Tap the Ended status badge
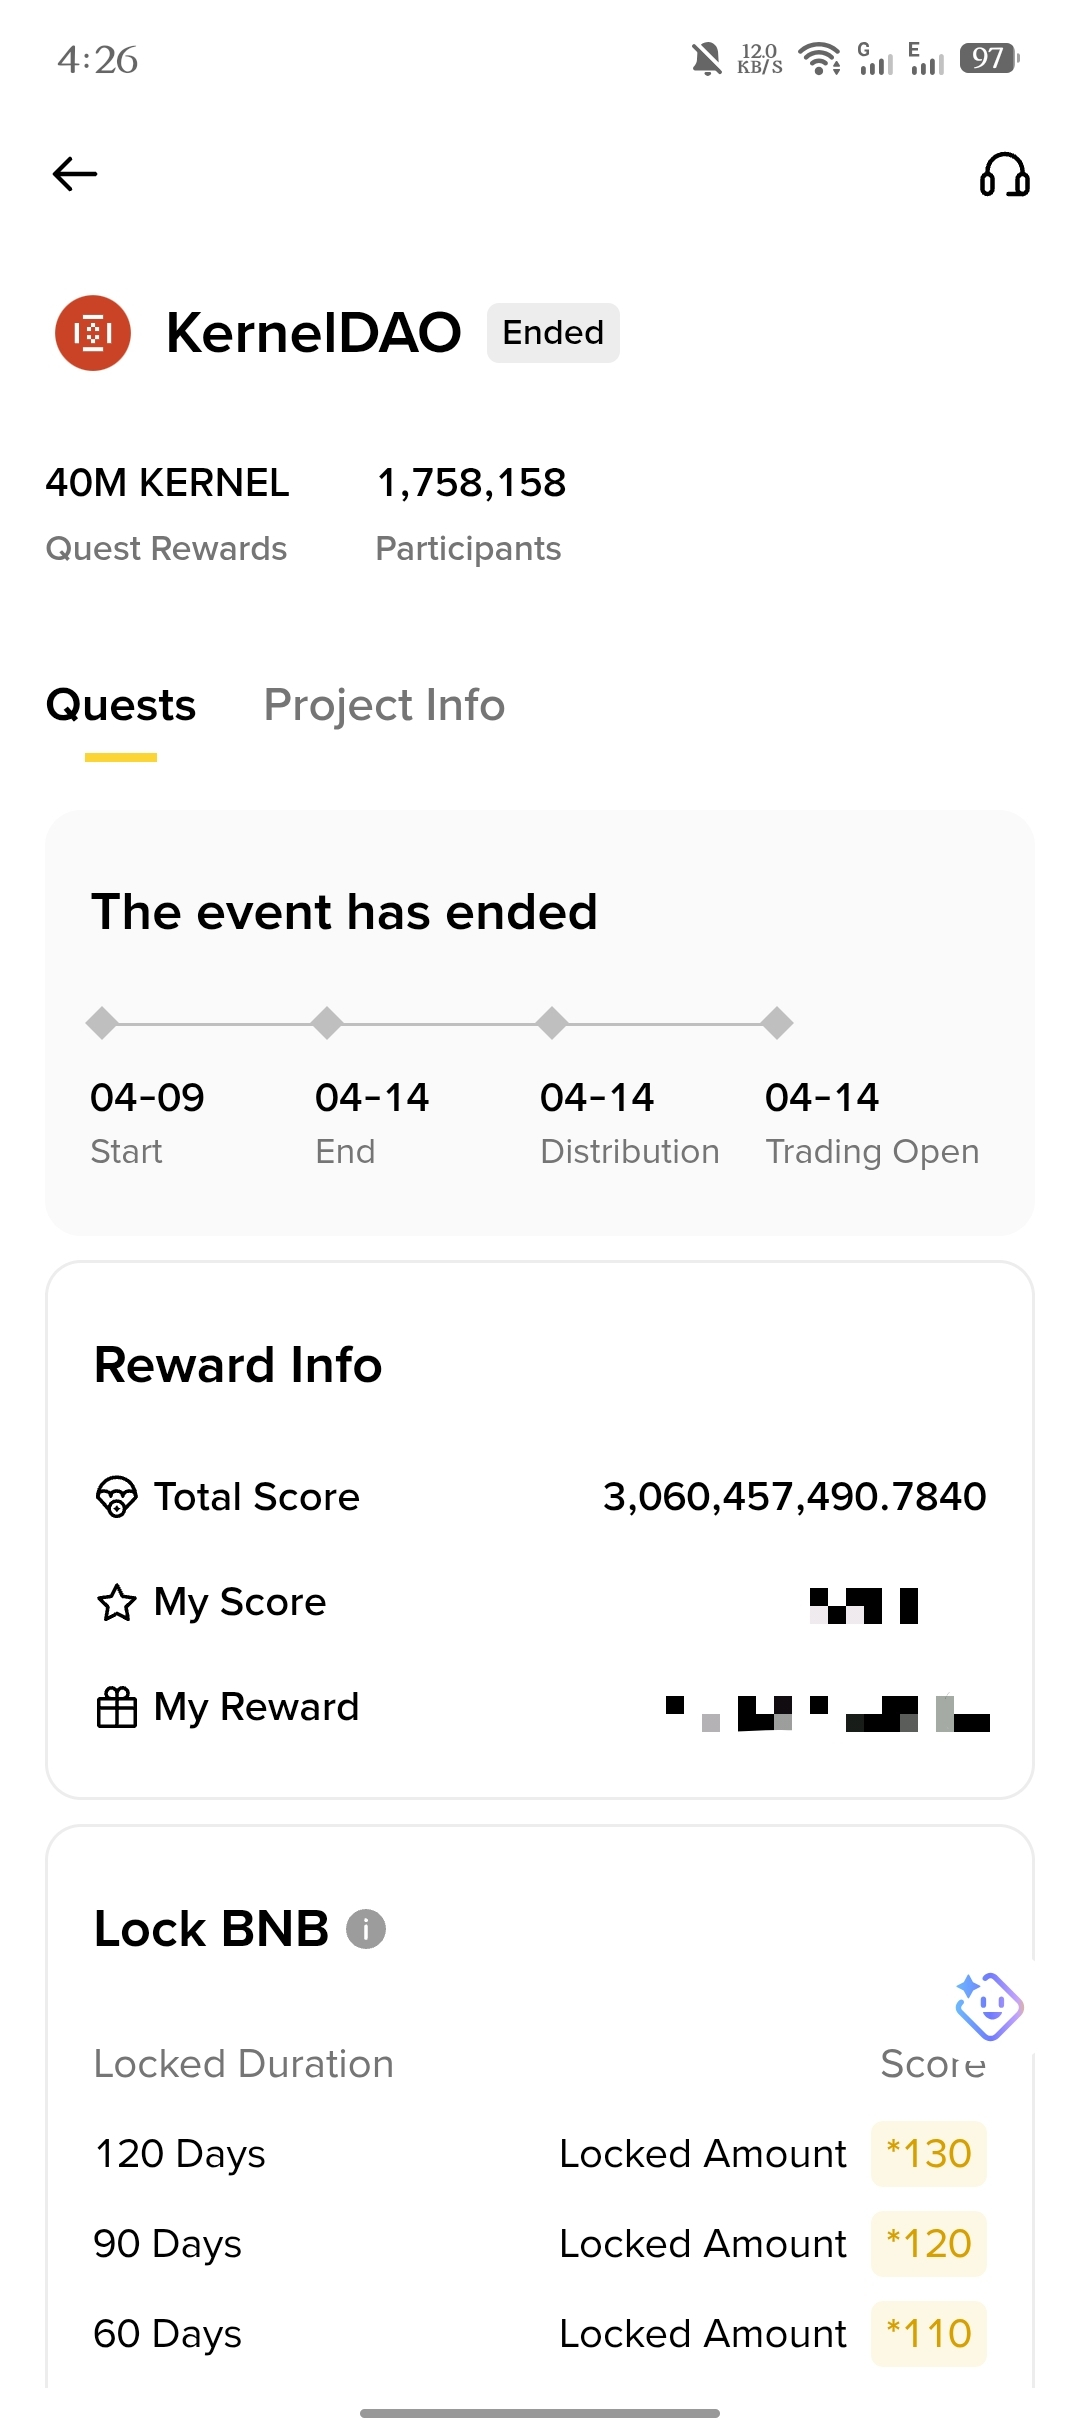Viewport: 1080px width, 2436px height. [x=553, y=333]
